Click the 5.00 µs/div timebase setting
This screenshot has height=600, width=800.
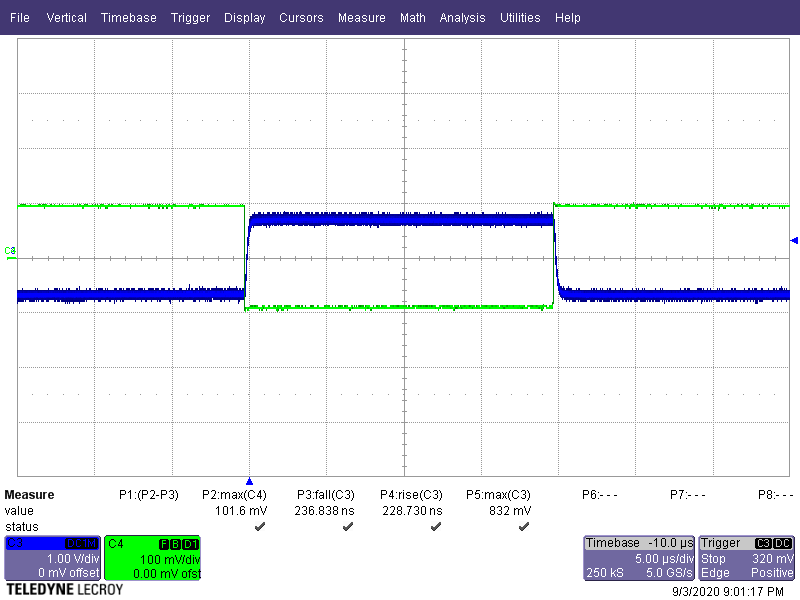[x=664, y=559]
